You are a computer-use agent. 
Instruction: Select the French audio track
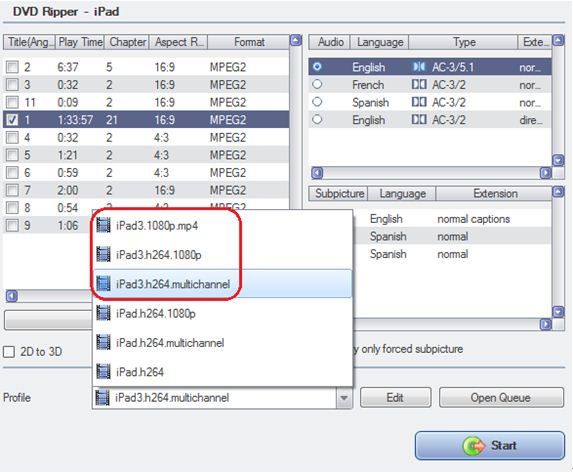(x=317, y=84)
